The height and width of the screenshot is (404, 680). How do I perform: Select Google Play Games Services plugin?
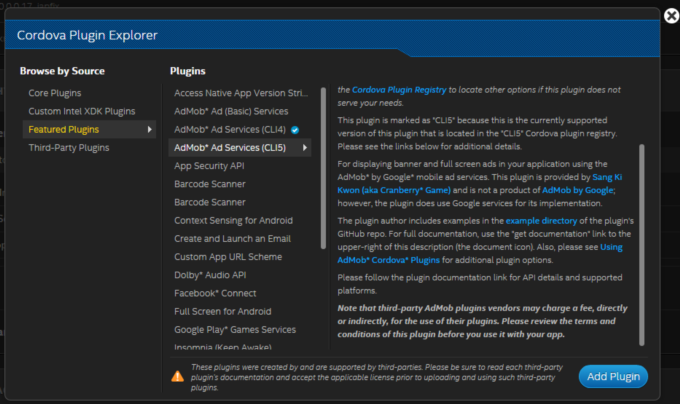tap(235, 330)
